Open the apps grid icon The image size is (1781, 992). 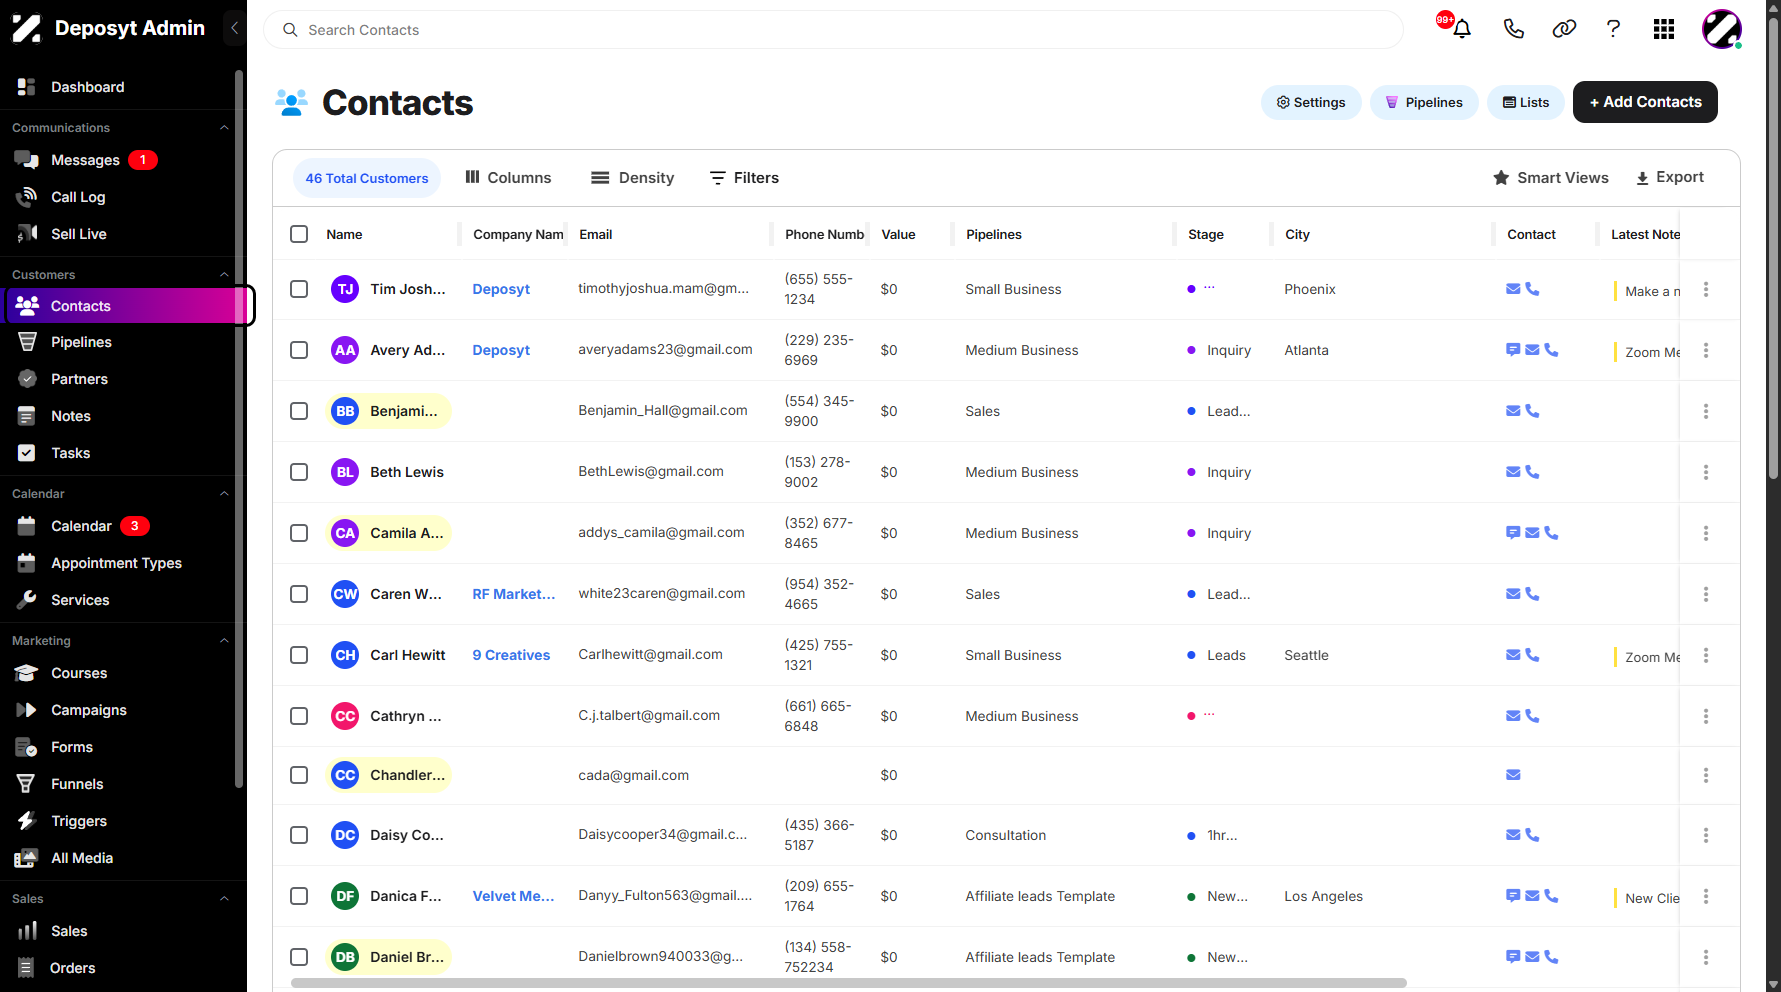(x=1664, y=29)
